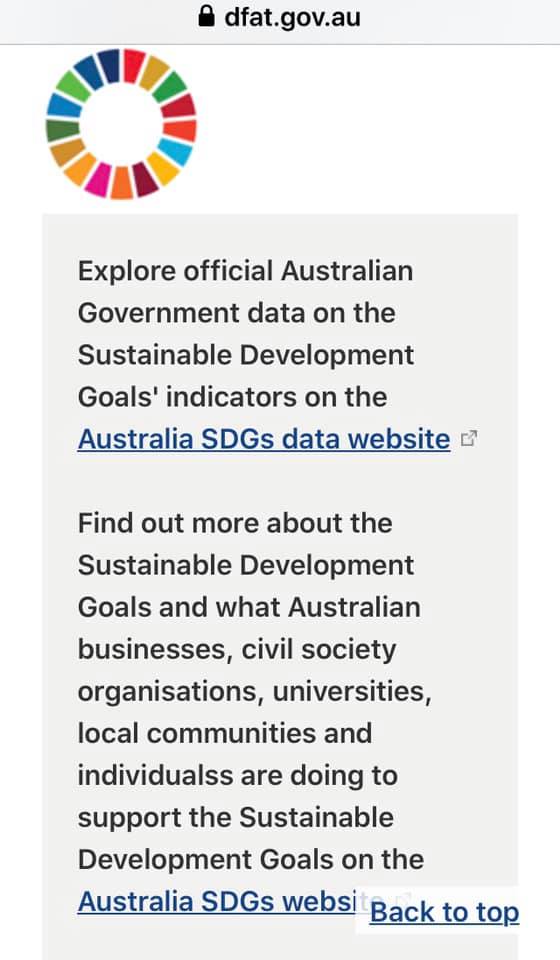Select the bright yellow wheel segment
Screen dimensions: 560x960
coord(162,168)
